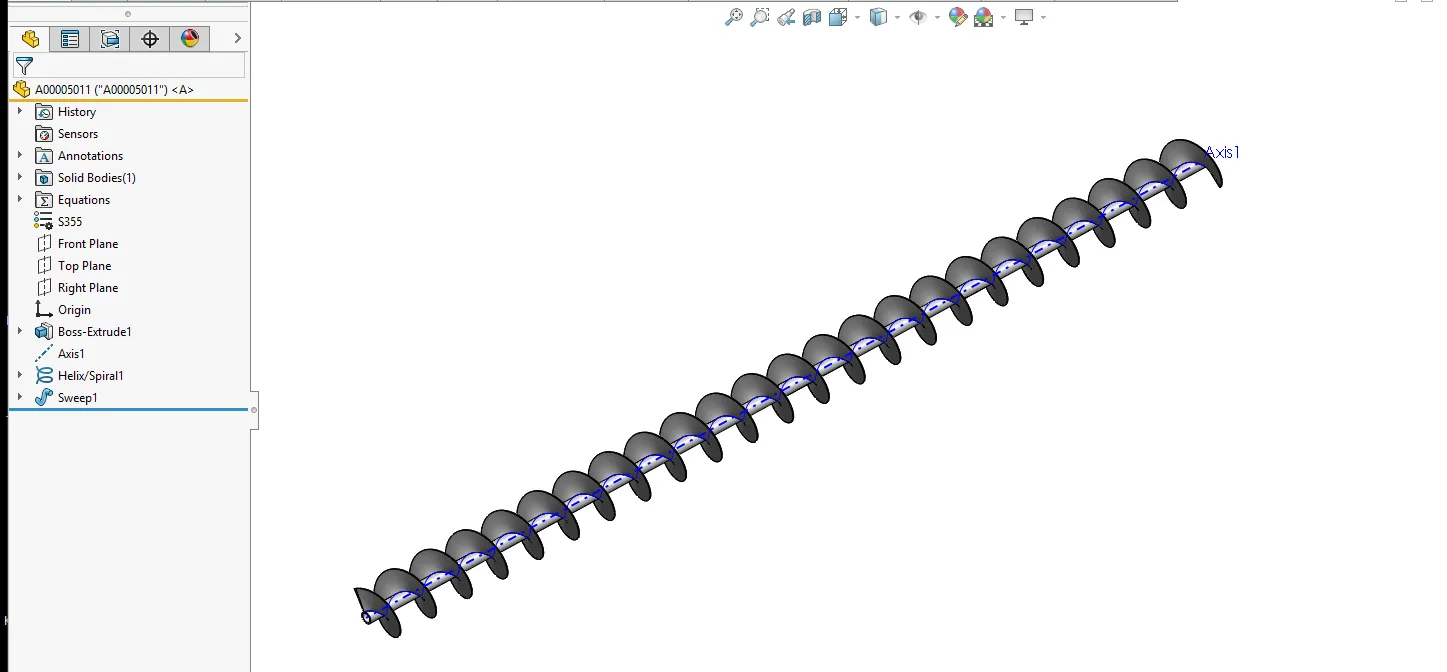Switch to the PropertyManager tab
Screen dimensions: 1447x672
coord(70,39)
